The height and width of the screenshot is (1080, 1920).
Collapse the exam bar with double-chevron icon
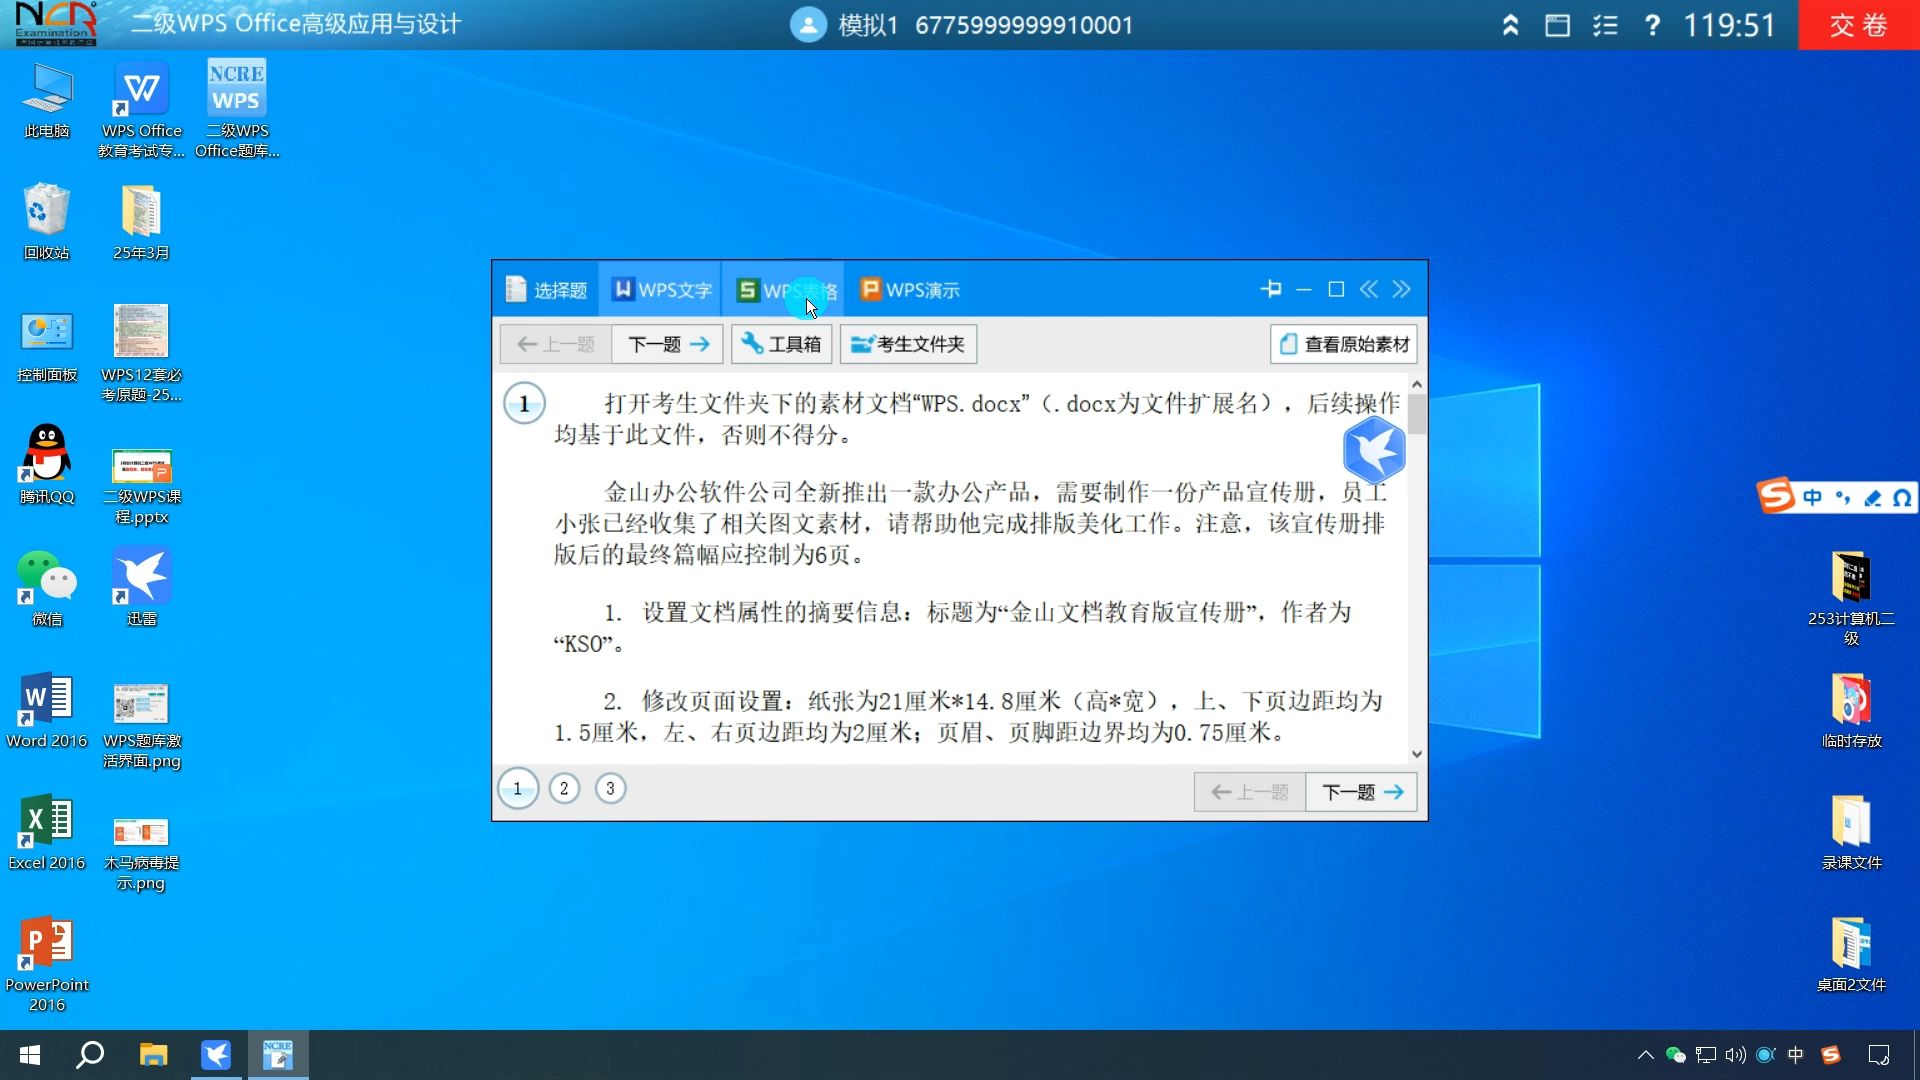pos(1510,25)
